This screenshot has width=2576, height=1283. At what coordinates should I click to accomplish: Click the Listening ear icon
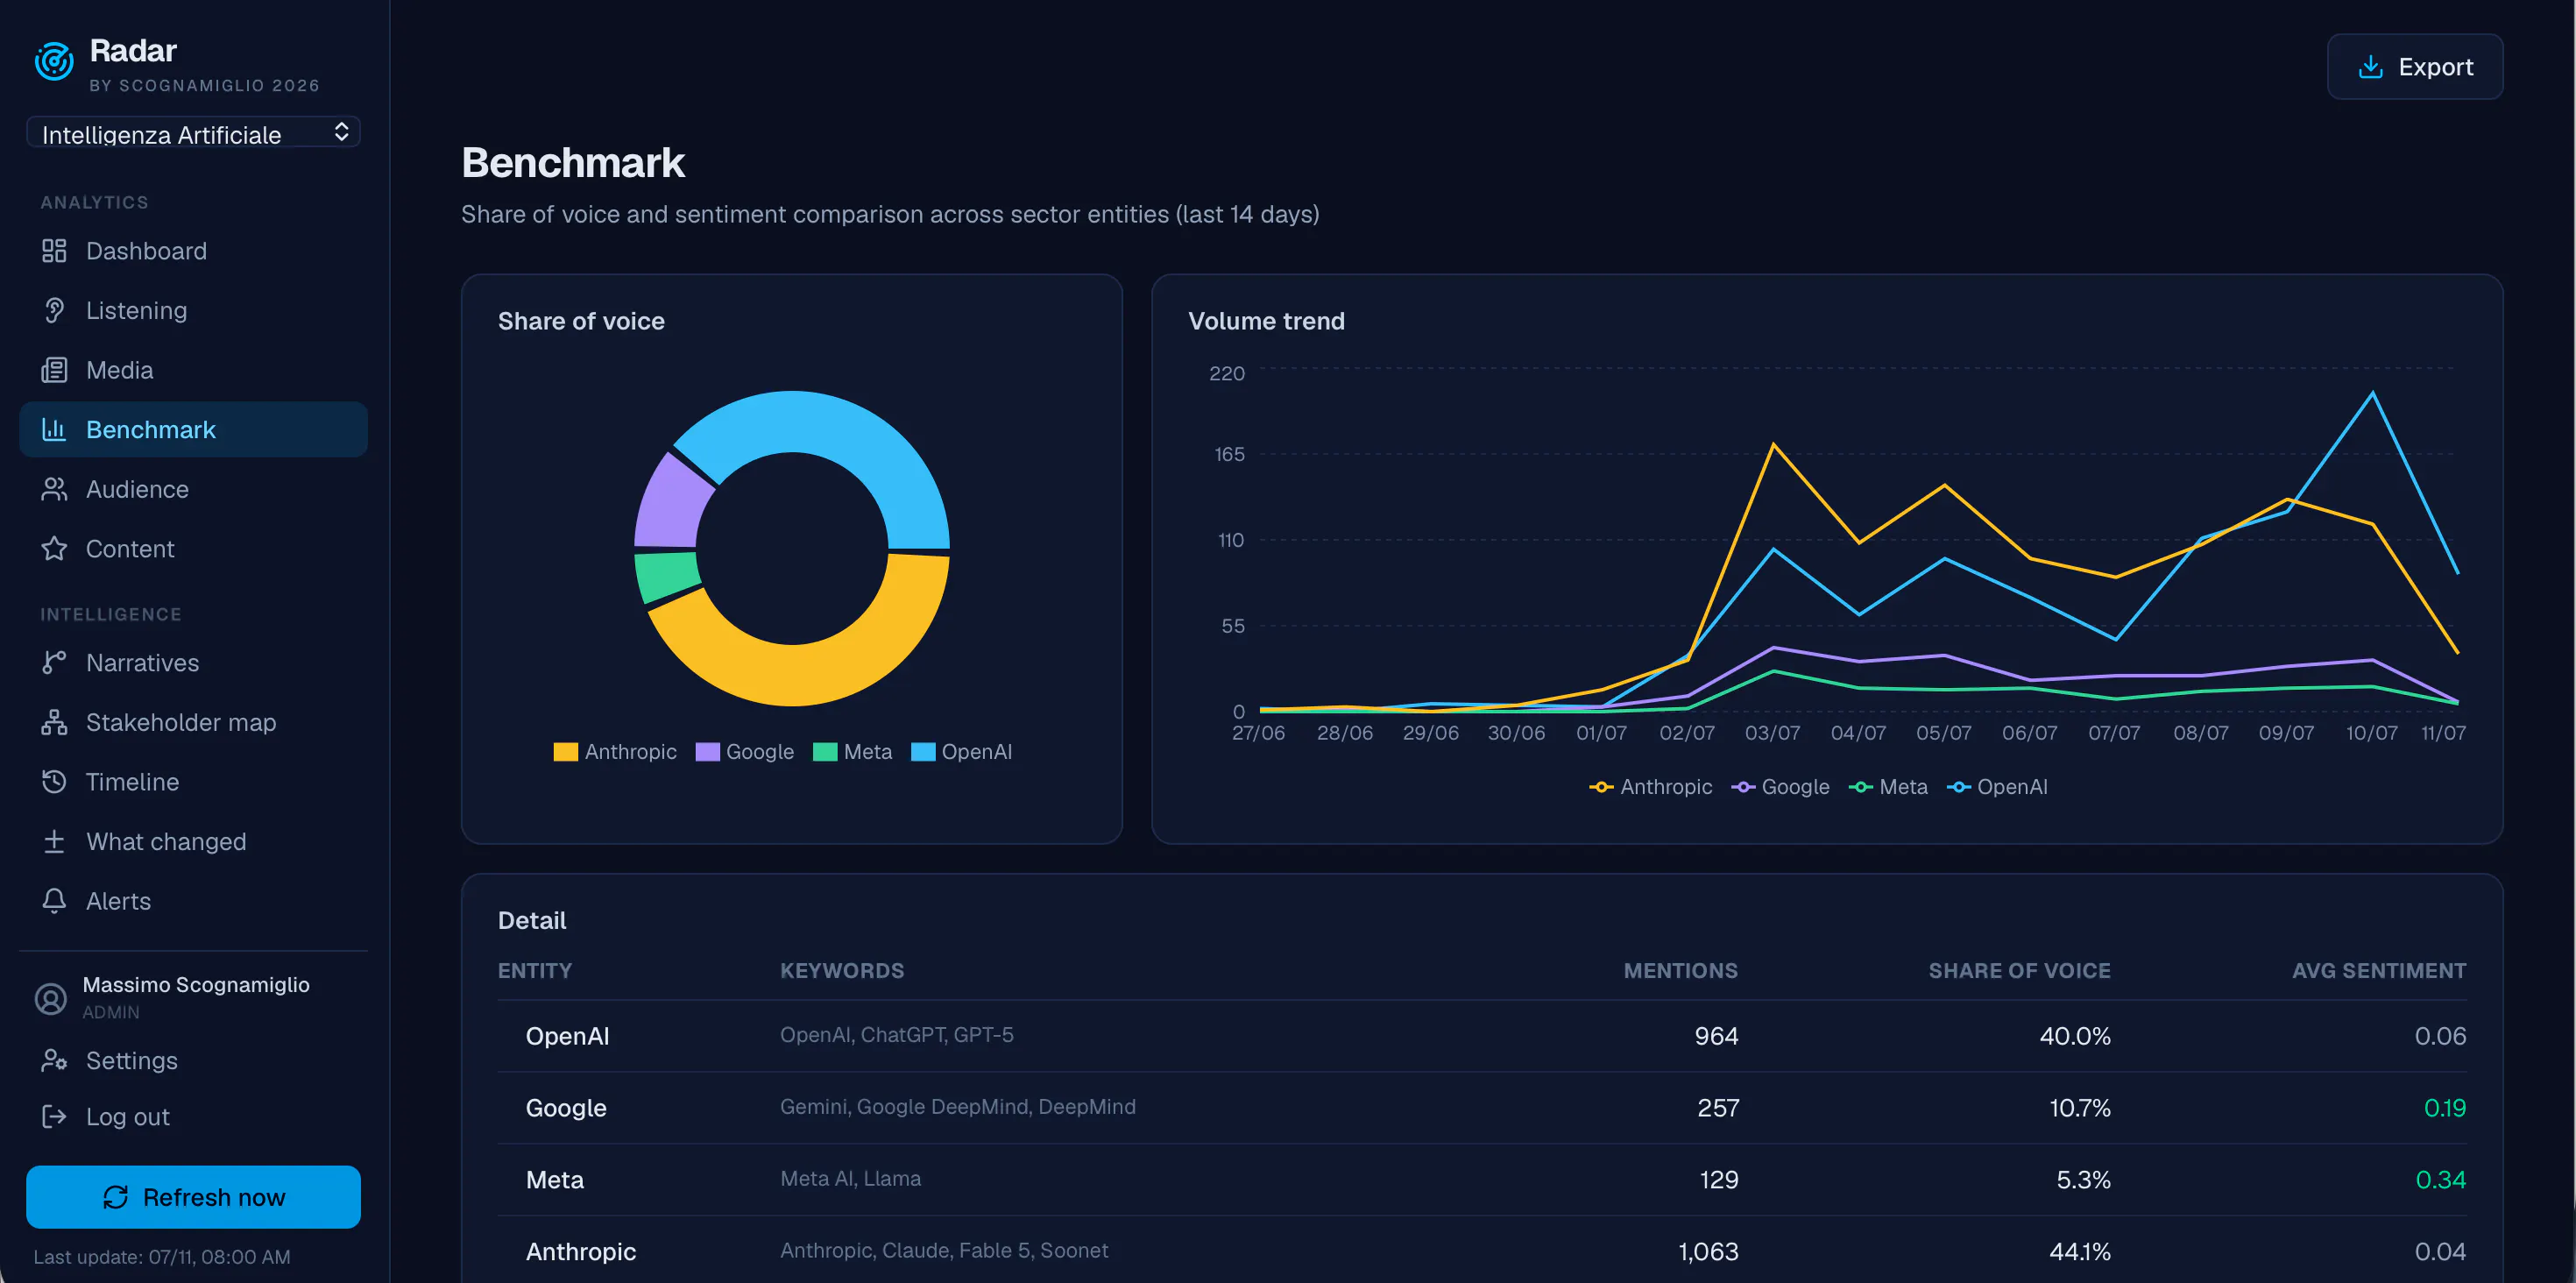tap(54, 311)
